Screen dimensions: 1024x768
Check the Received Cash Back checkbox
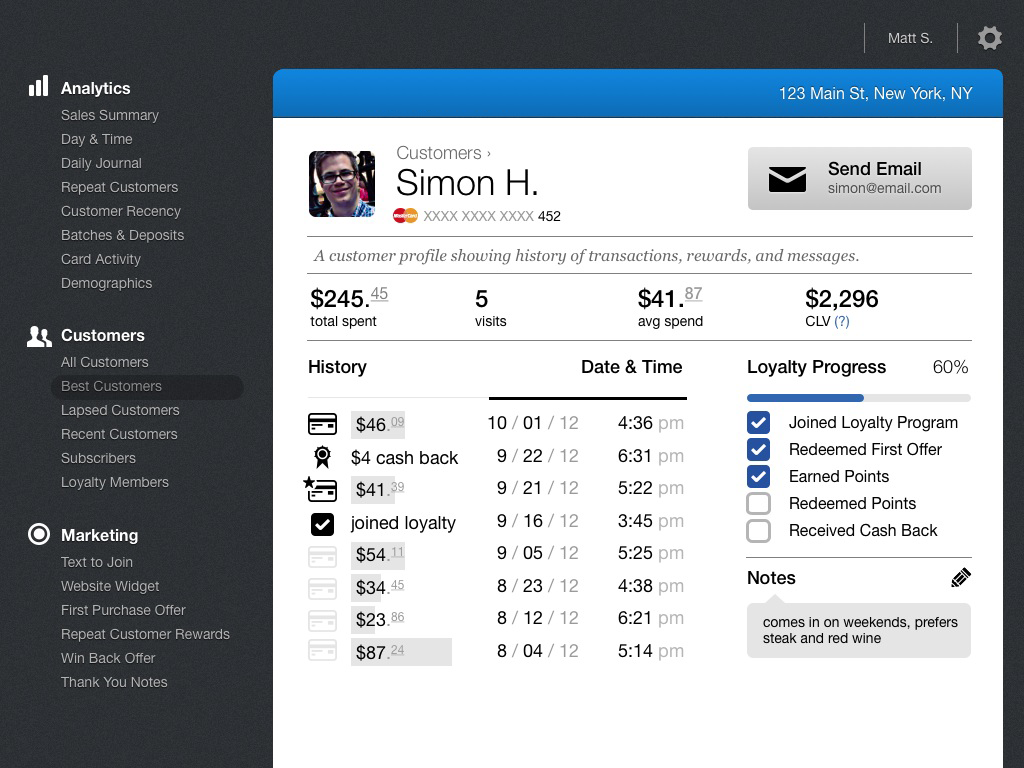[x=758, y=531]
